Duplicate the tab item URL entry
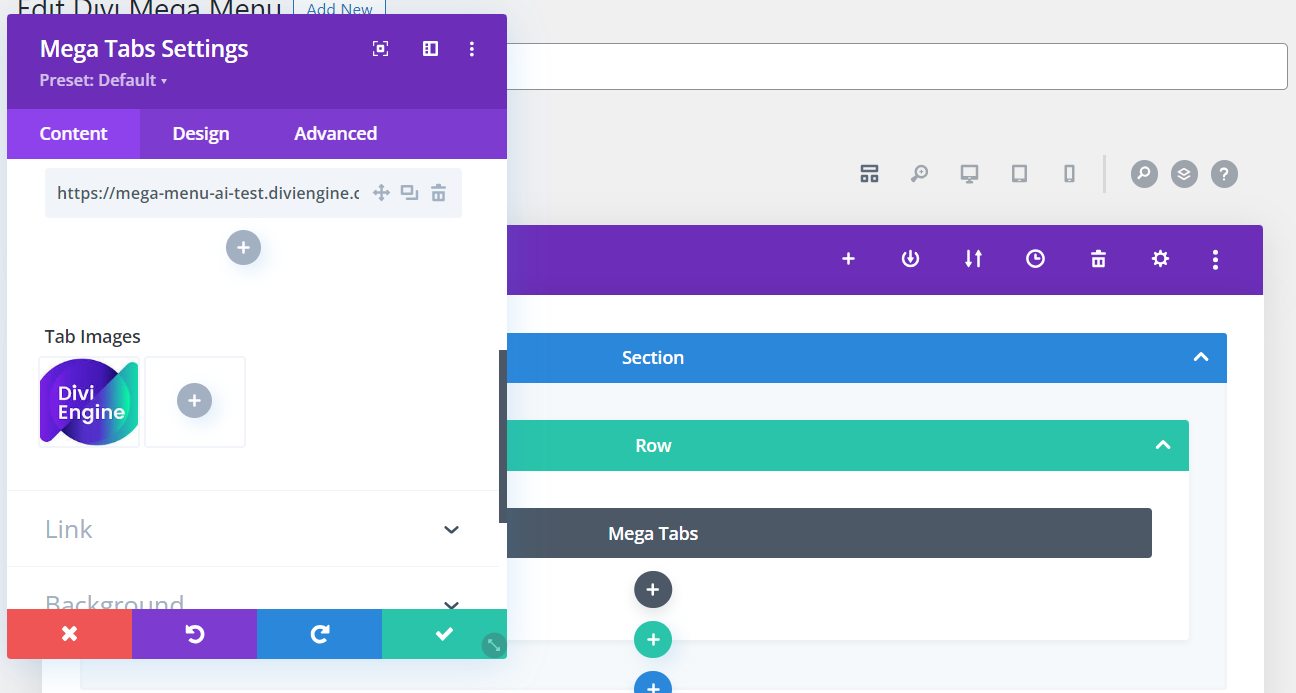 [409, 193]
